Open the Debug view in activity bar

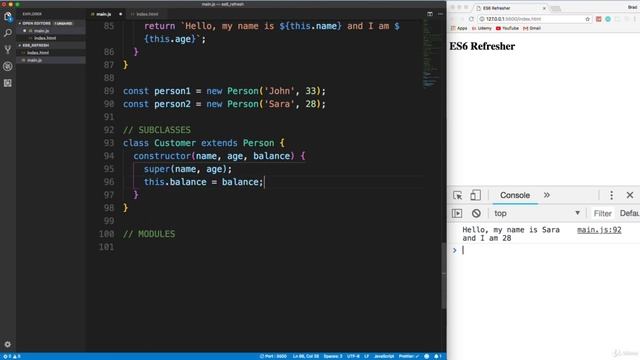8,67
